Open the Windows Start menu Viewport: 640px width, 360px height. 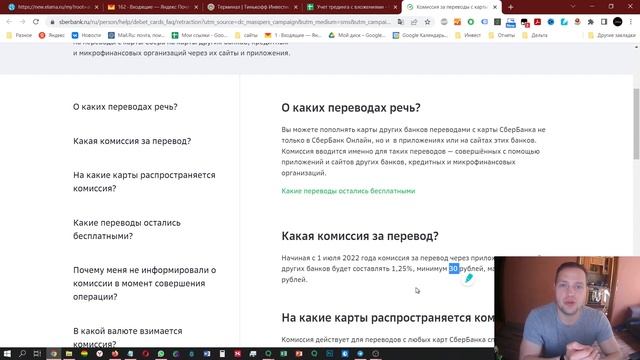7,353
